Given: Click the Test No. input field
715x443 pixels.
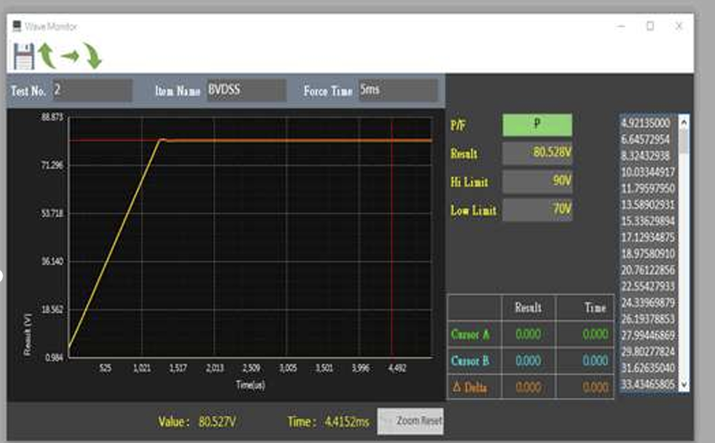Looking at the screenshot, I should 93,90.
